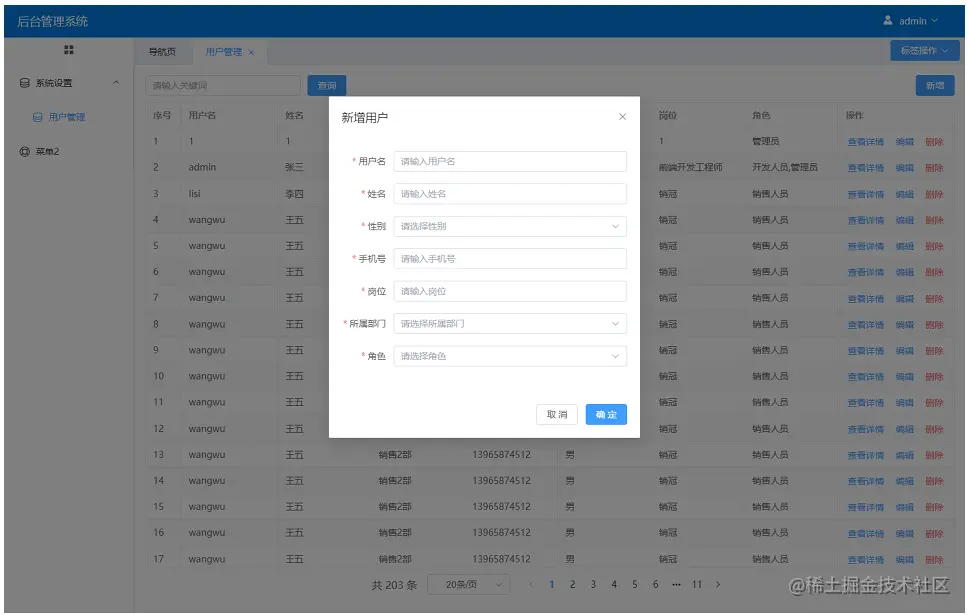Focus the 岗位 input field
This screenshot has height=615, width=969.
[510, 291]
